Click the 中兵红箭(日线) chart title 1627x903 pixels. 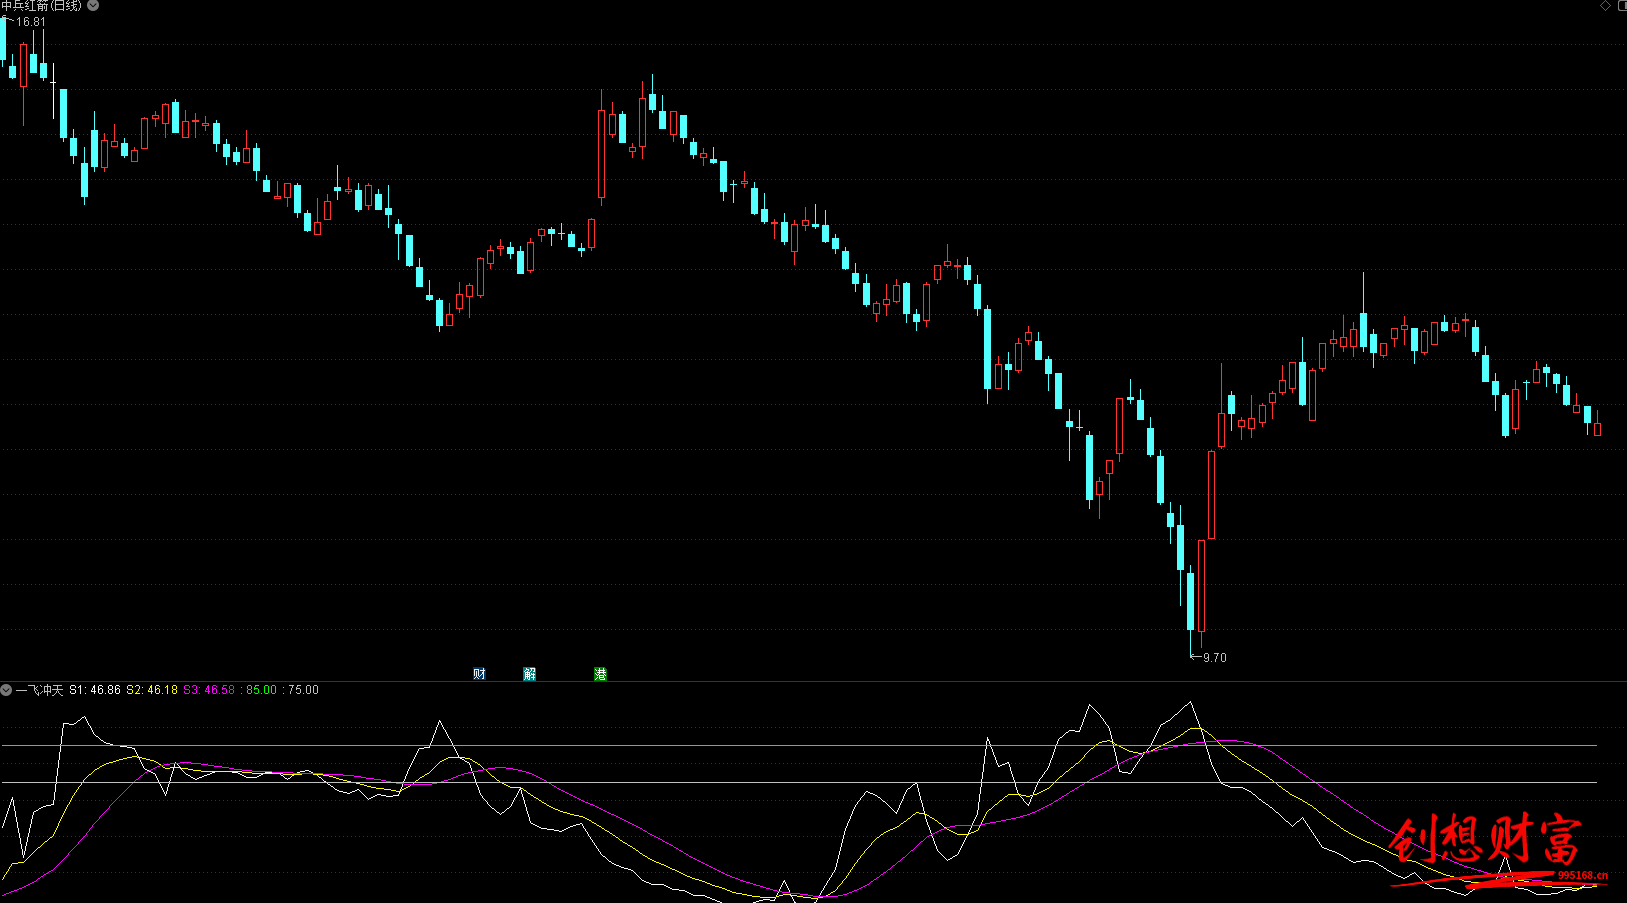pos(42,6)
